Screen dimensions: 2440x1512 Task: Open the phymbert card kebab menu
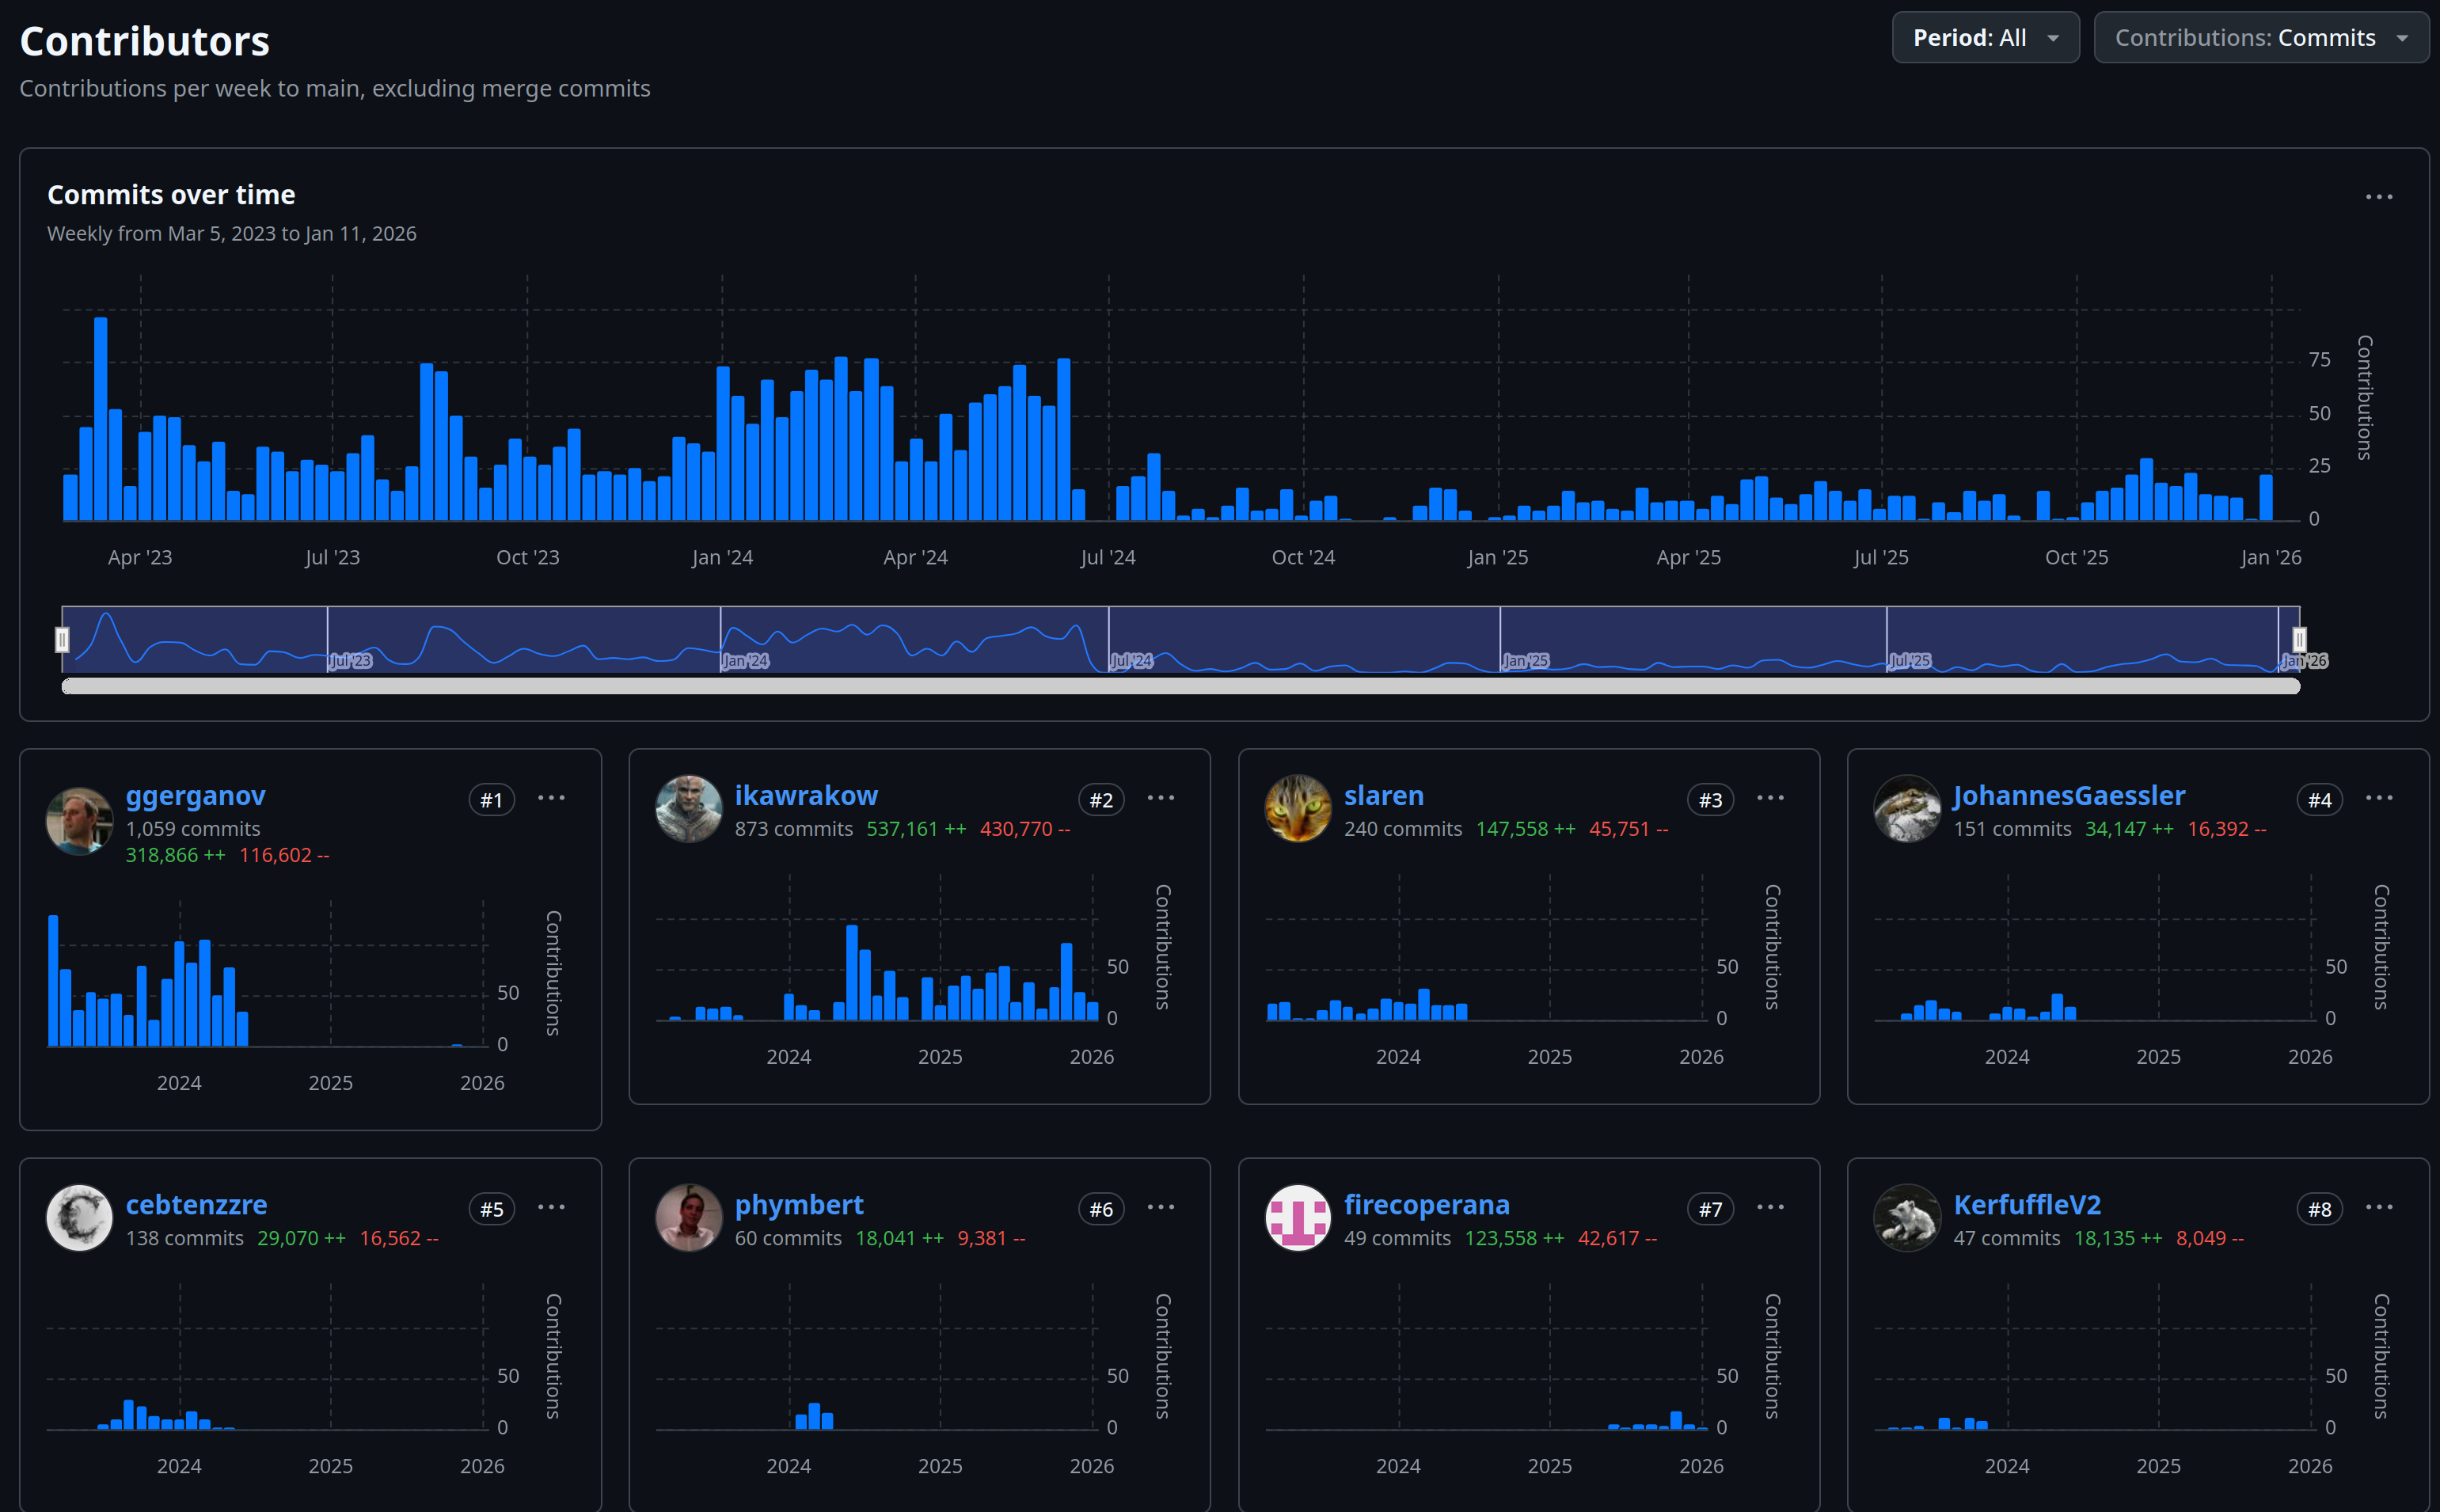[1160, 1207]
